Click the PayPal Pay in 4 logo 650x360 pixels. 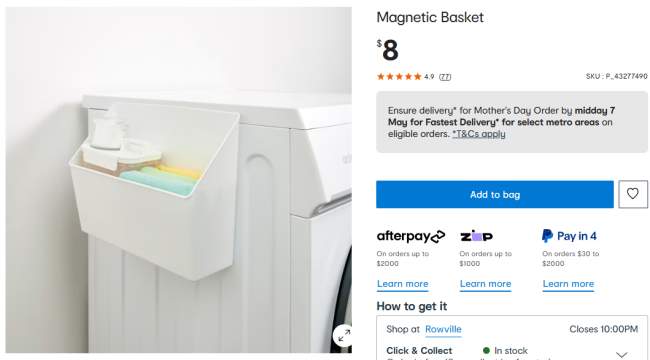coord(569,236)
